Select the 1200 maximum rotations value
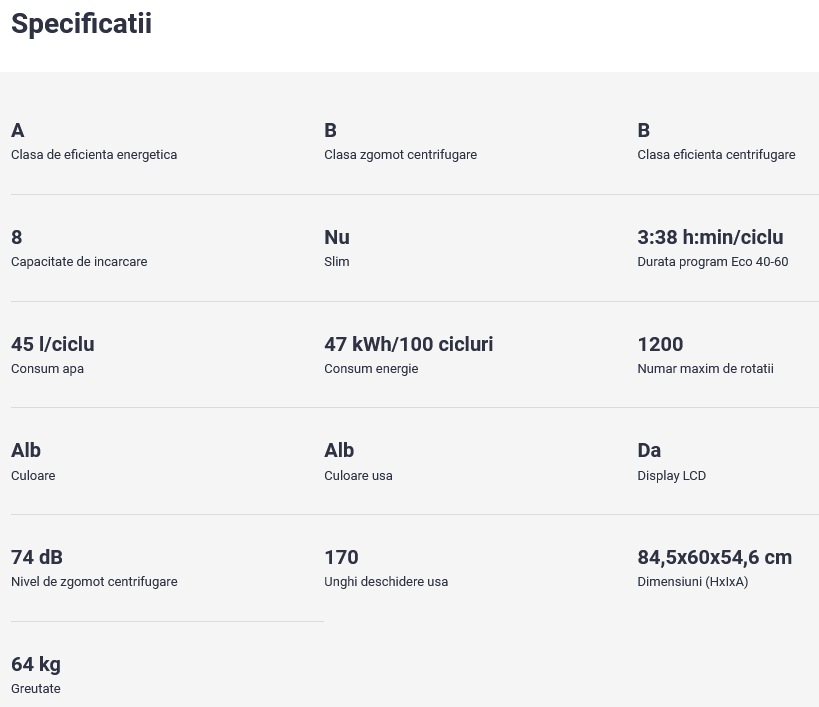Screen dimensions: 819x707 [x=660, y=345]
